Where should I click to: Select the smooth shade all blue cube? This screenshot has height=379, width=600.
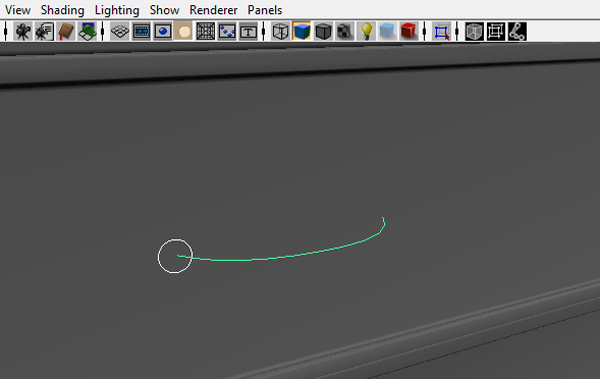coord(302,31)
